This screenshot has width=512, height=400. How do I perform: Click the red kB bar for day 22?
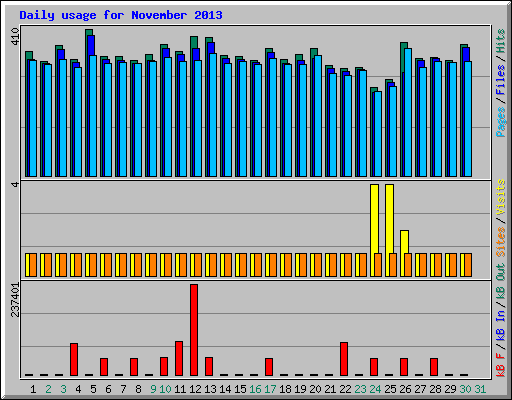pyautogui.click(x=344, y=359)
